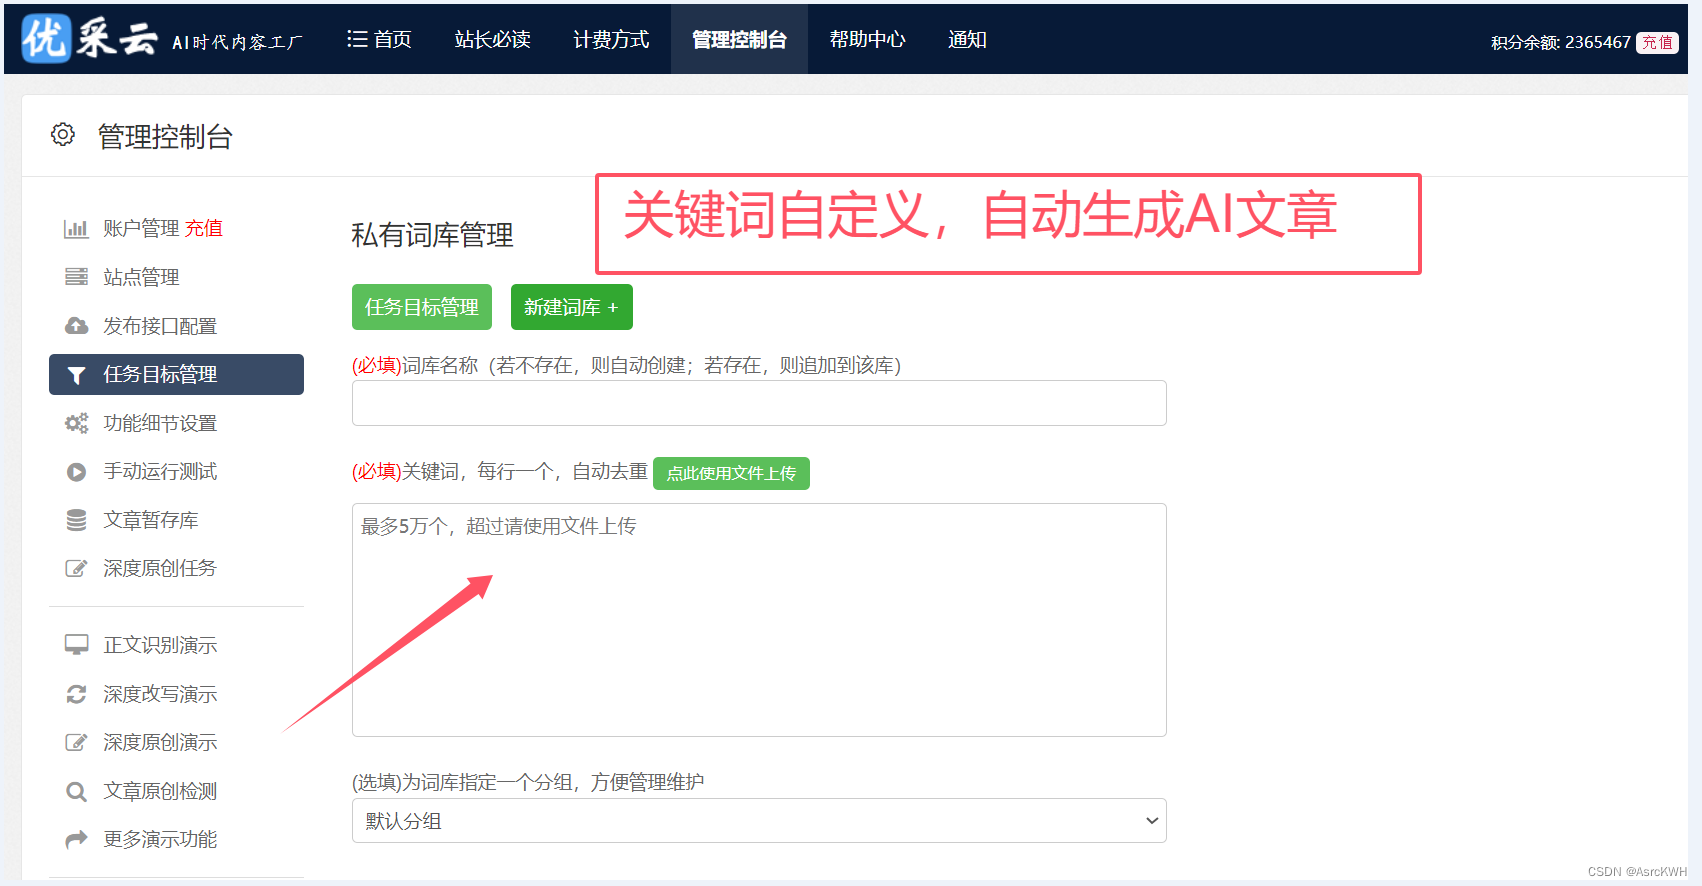The height and width of the screenshot is (886, 1702).
Task: Click the server icon for 站点管理
Action: click(x=76, y=277)
